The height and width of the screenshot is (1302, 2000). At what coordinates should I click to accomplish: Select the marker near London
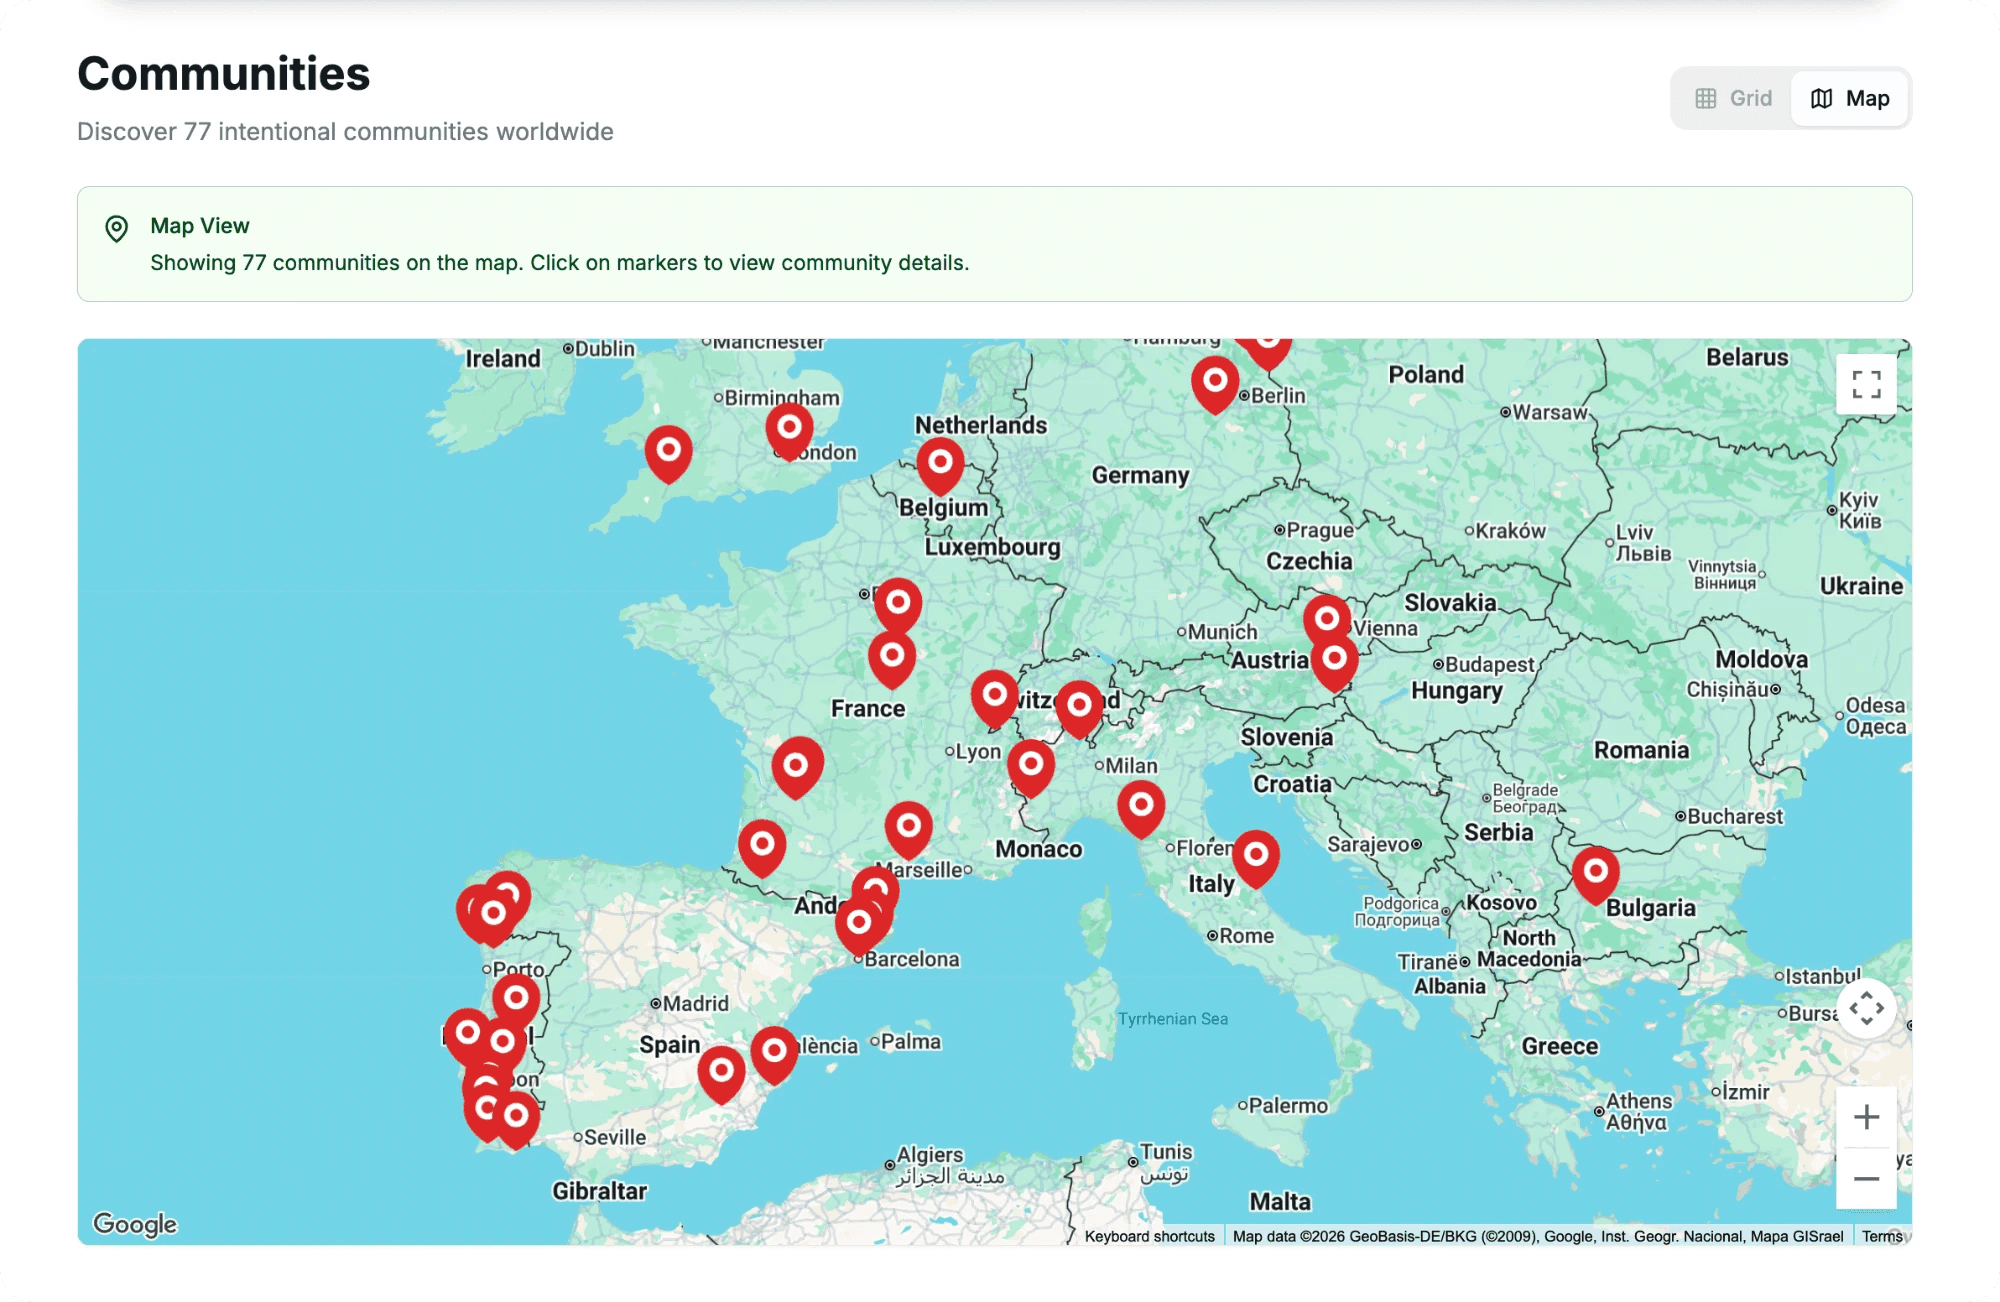point(790,432)
